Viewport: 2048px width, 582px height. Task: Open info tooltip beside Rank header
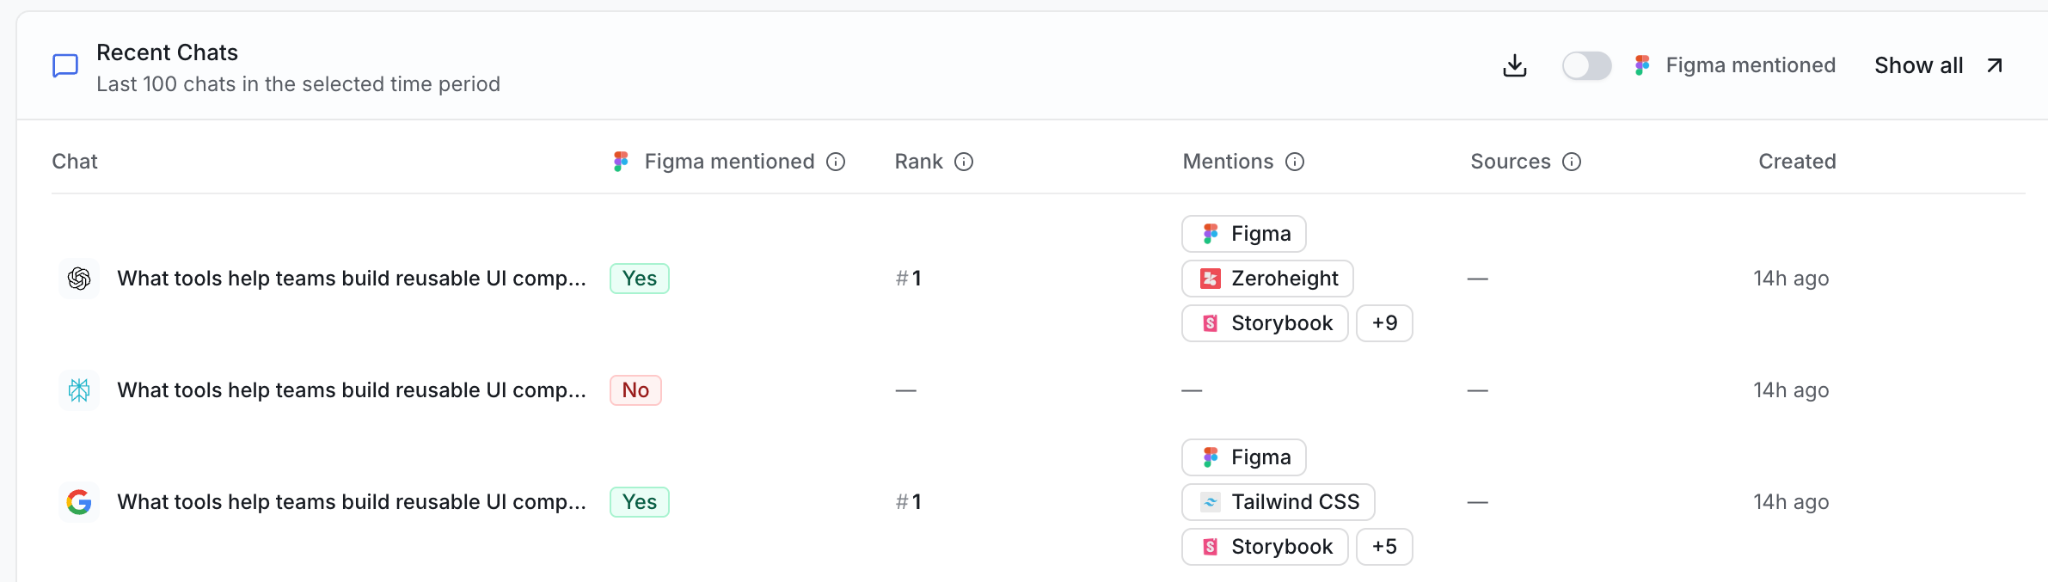tap(964, 162)
